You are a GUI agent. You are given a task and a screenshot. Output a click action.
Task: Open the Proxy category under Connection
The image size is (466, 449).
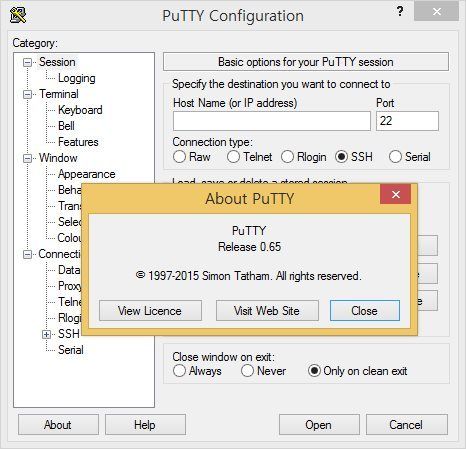click(x=69, y=286)
